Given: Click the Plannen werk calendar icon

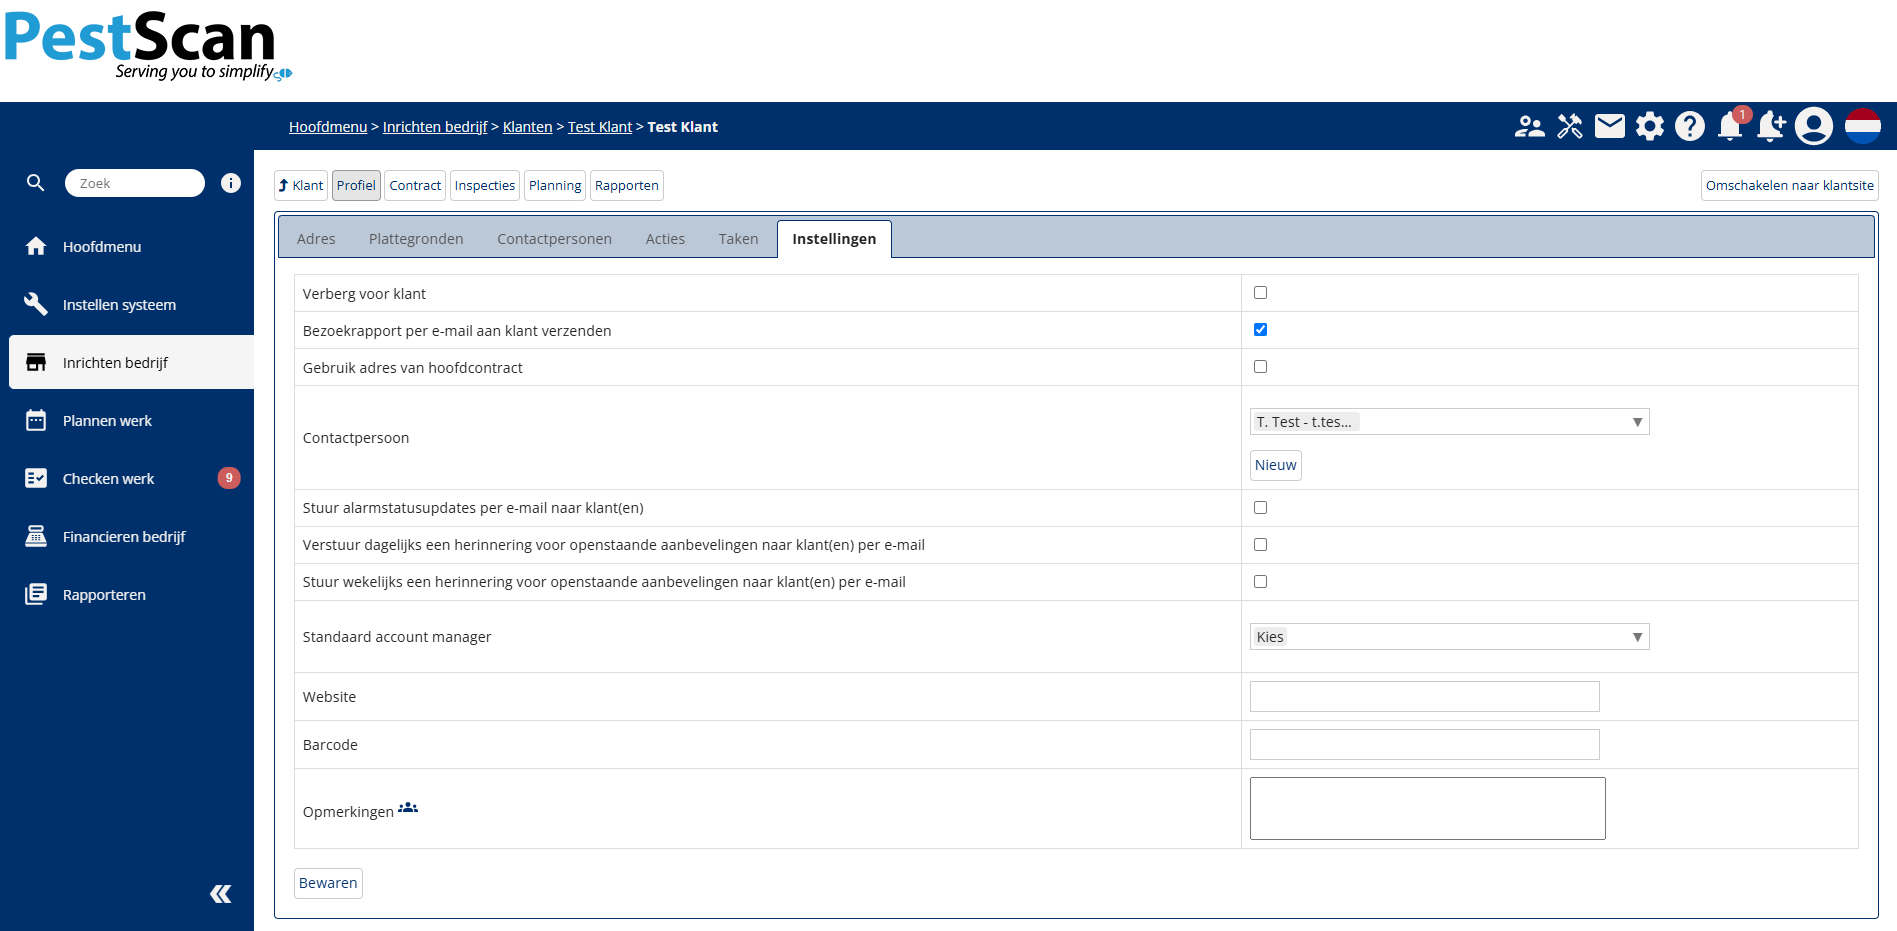Looking at the screenshot, I should (x=36, y=420).
